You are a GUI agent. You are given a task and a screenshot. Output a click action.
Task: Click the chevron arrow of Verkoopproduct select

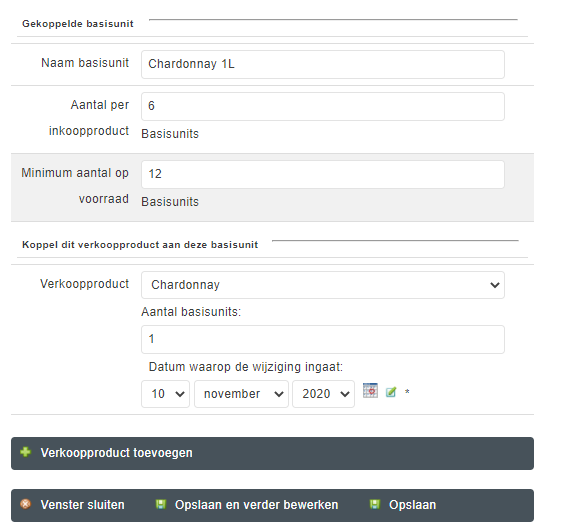pos(494,285)
